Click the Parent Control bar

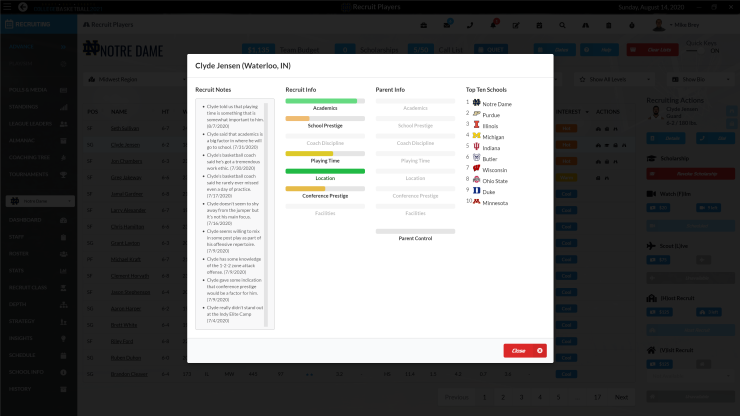click(x=415, y=231)
